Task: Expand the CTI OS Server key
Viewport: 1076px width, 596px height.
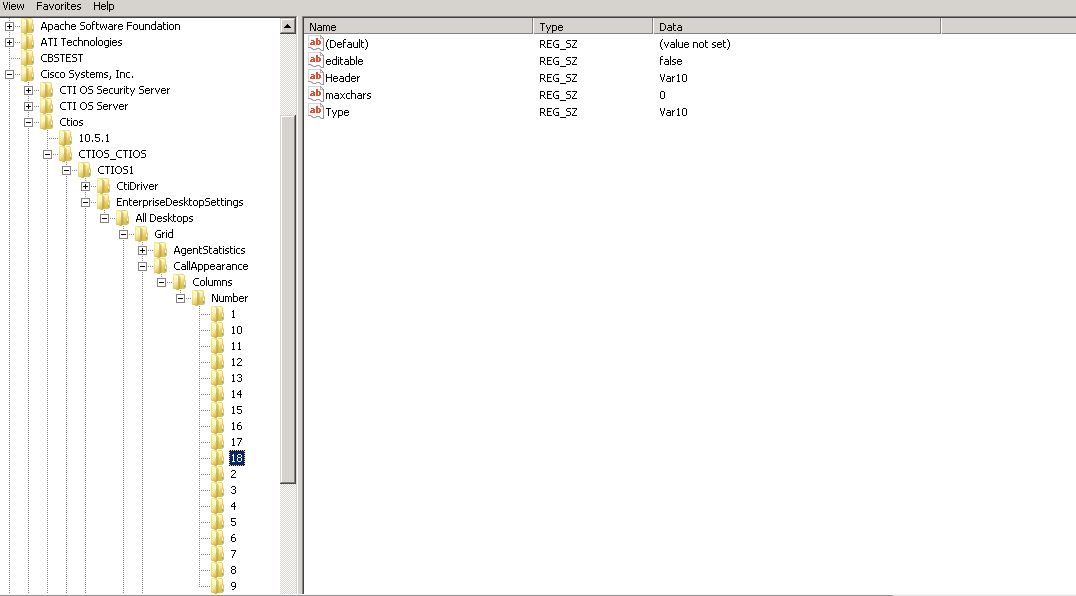Action: point(28,106)
